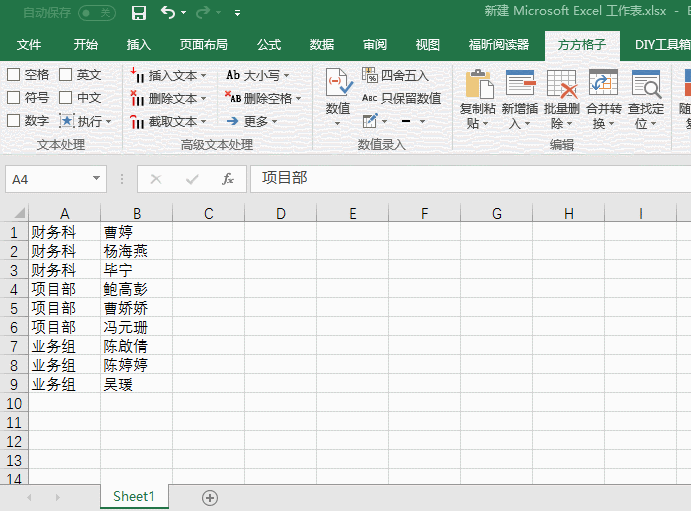Open the Name Box dropdown arrow
This screenshot has height=511, width=691.
[x=97, y=179]
